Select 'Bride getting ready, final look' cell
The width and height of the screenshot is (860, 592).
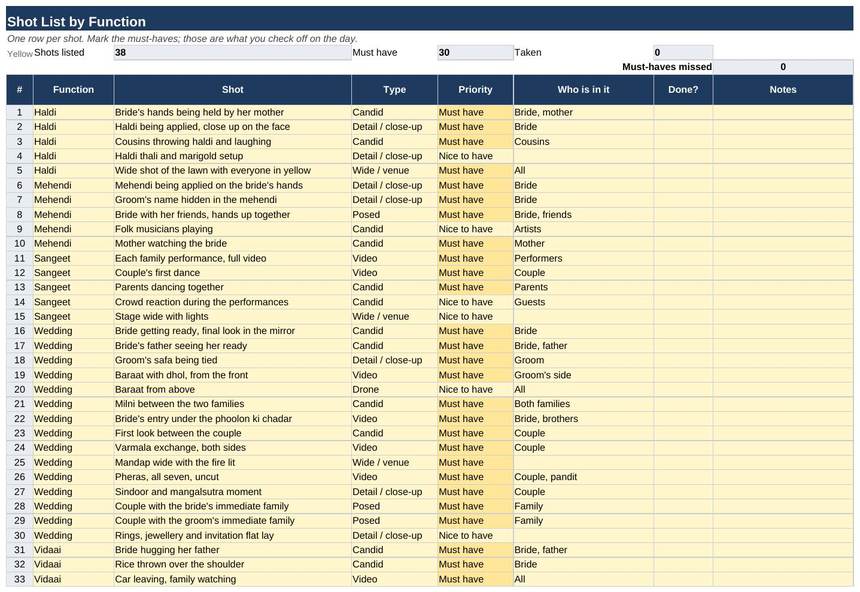point(233,331)
